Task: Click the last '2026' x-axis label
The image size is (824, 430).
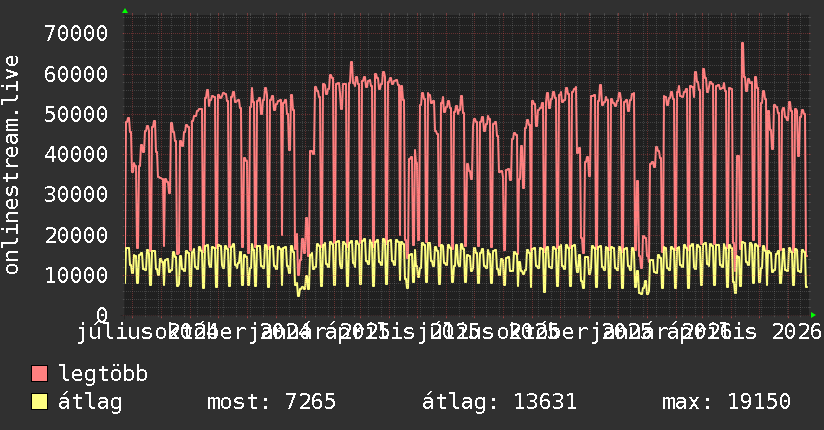Action: click(x=796, y=332)
